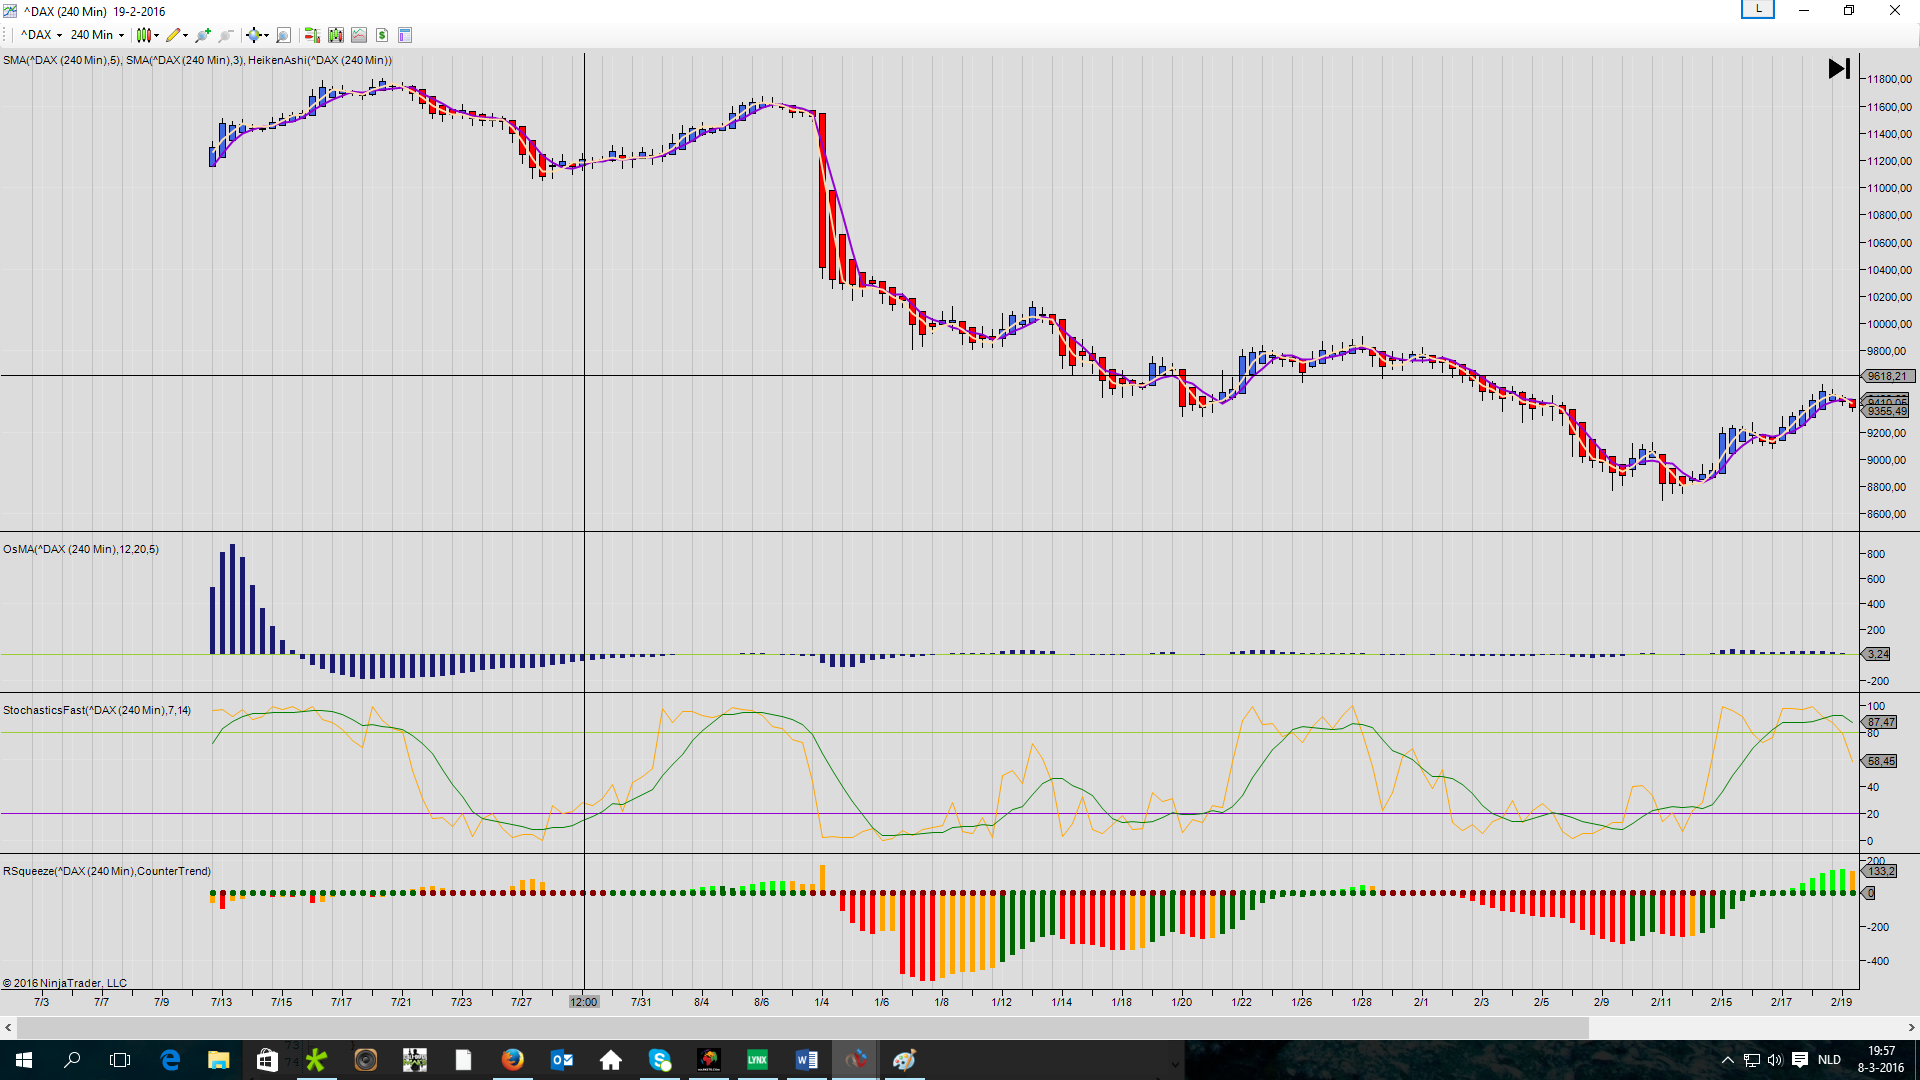Viewport: 1920px width, 1080px height.
Task: Open the data series candlestick icon
Action: coord(335,35)
